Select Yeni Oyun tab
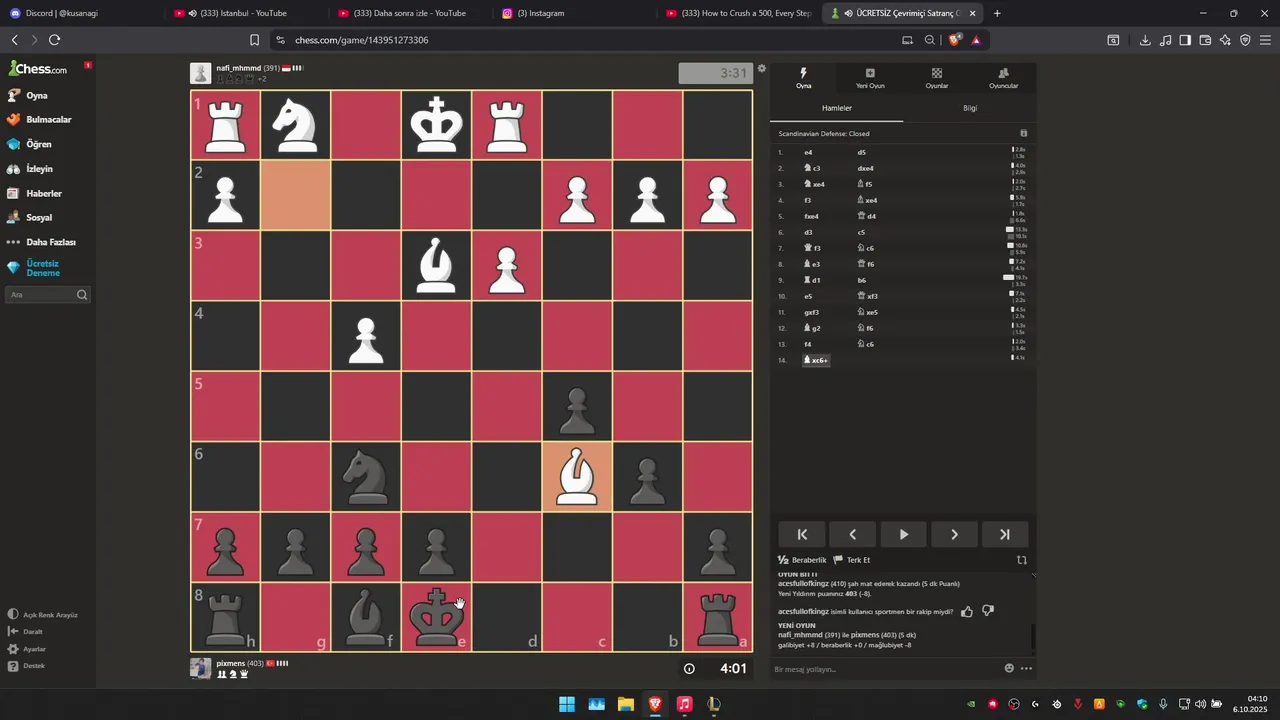 coord(870,79)
